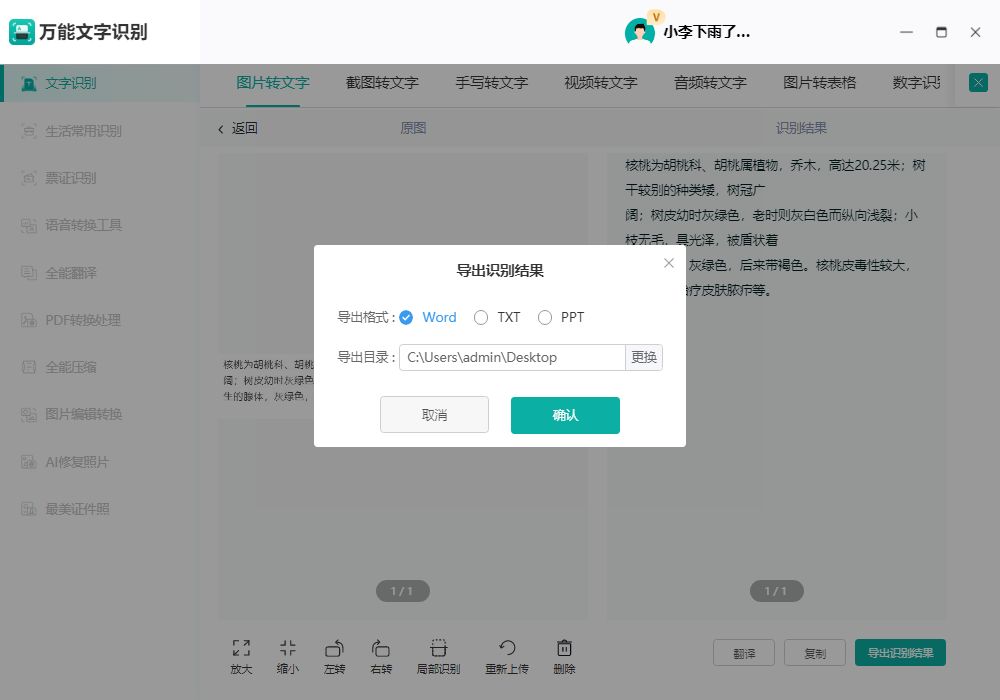1000x700 pixels.
Task: Click the 翻译 translate button
Action: coord(744,653)
